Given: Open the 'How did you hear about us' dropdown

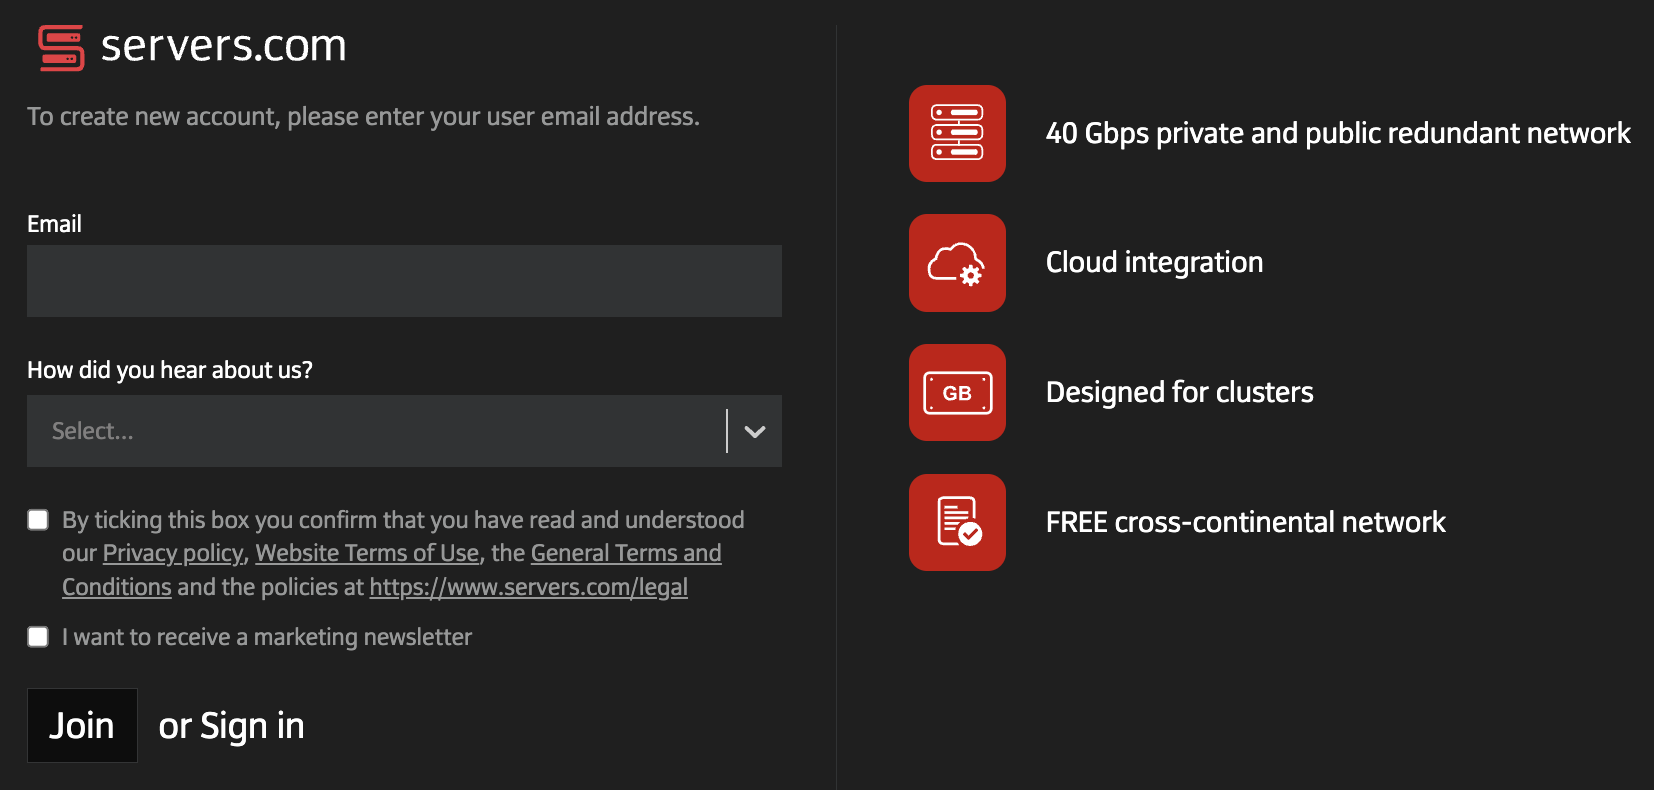Looking at the screenshot, I should 404,431.
